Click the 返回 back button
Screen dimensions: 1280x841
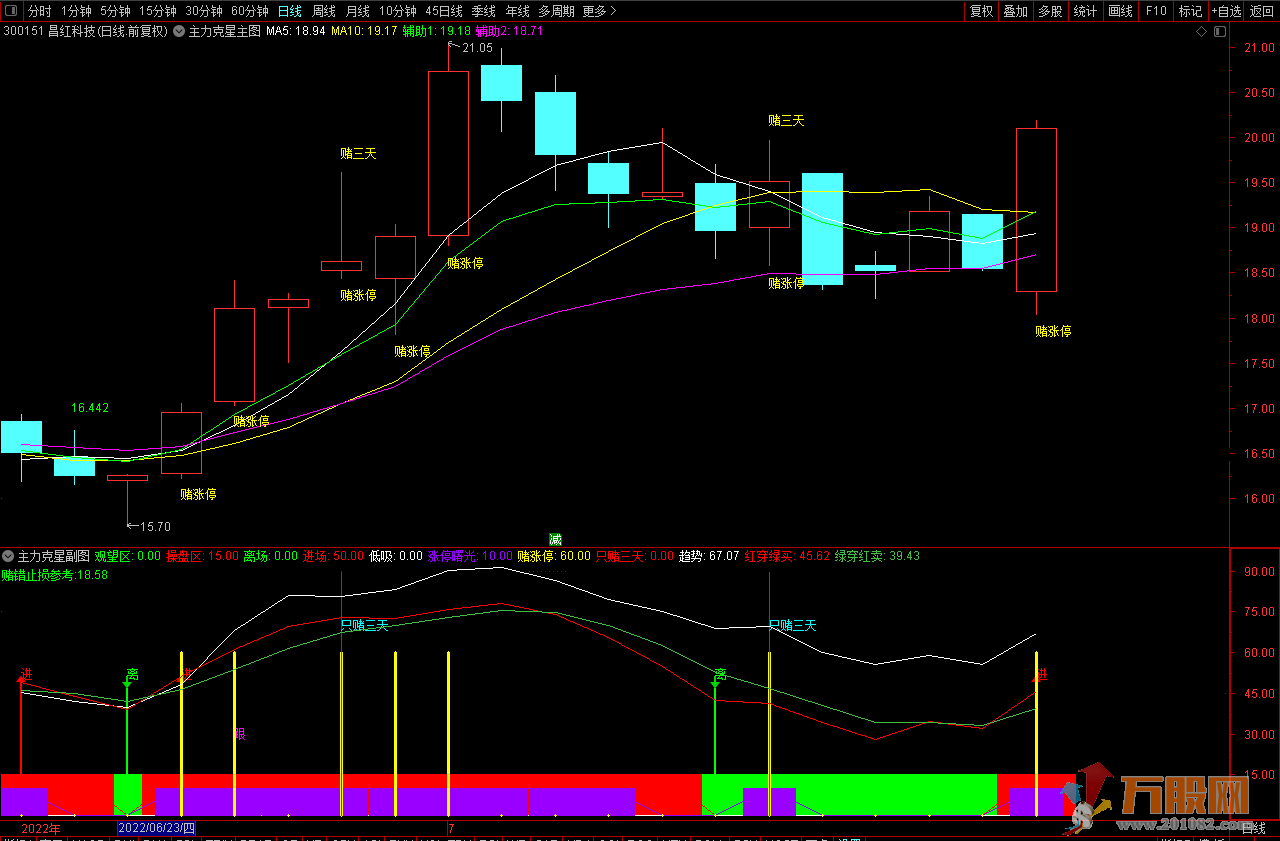1262,11
